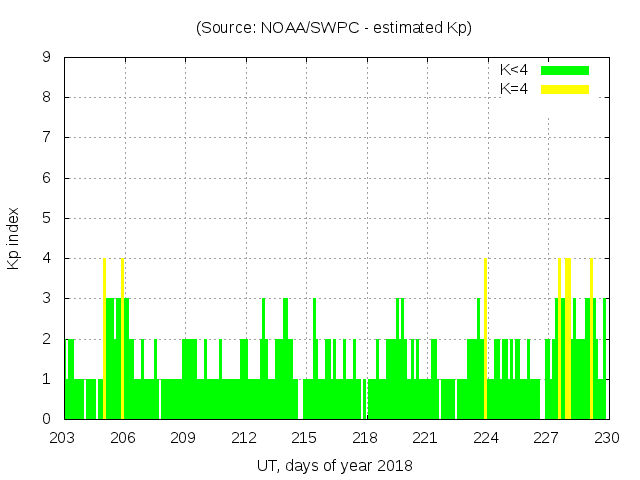Click the NOAA/SWPC source chart title
Image resolution: width=640 pixels, height=480 pixels.
(x=334, y=27)
